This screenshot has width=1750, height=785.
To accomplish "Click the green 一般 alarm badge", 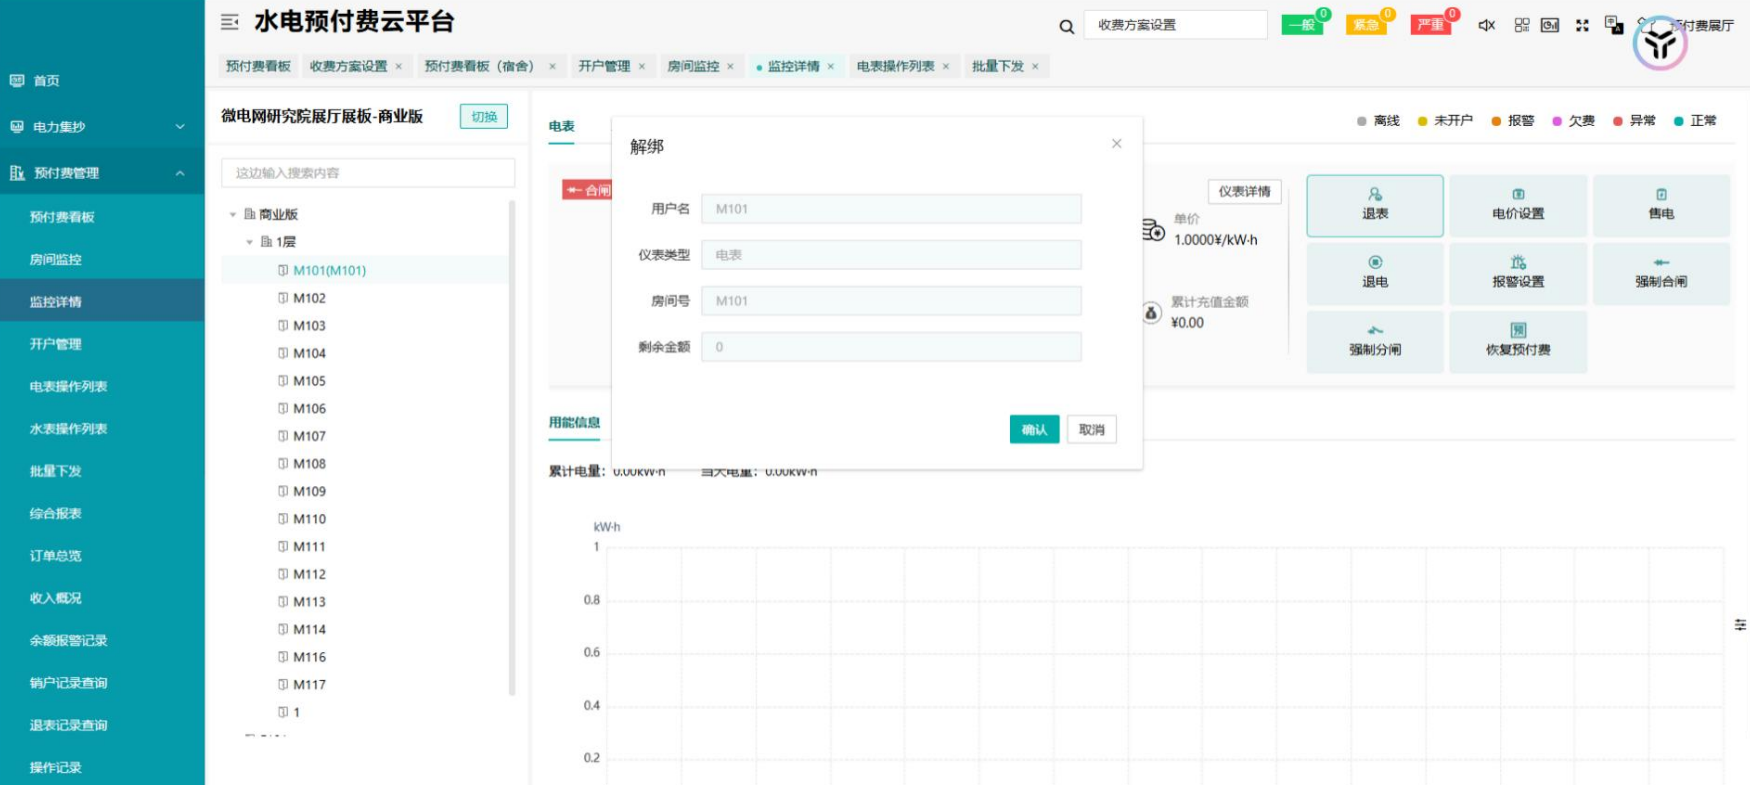I will tap(1302, 25).
